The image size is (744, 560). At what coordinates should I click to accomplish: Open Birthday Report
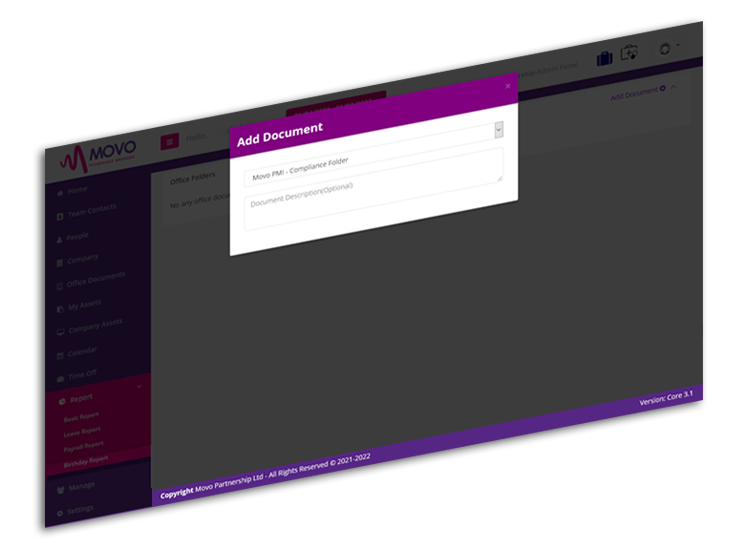point(86,461)
